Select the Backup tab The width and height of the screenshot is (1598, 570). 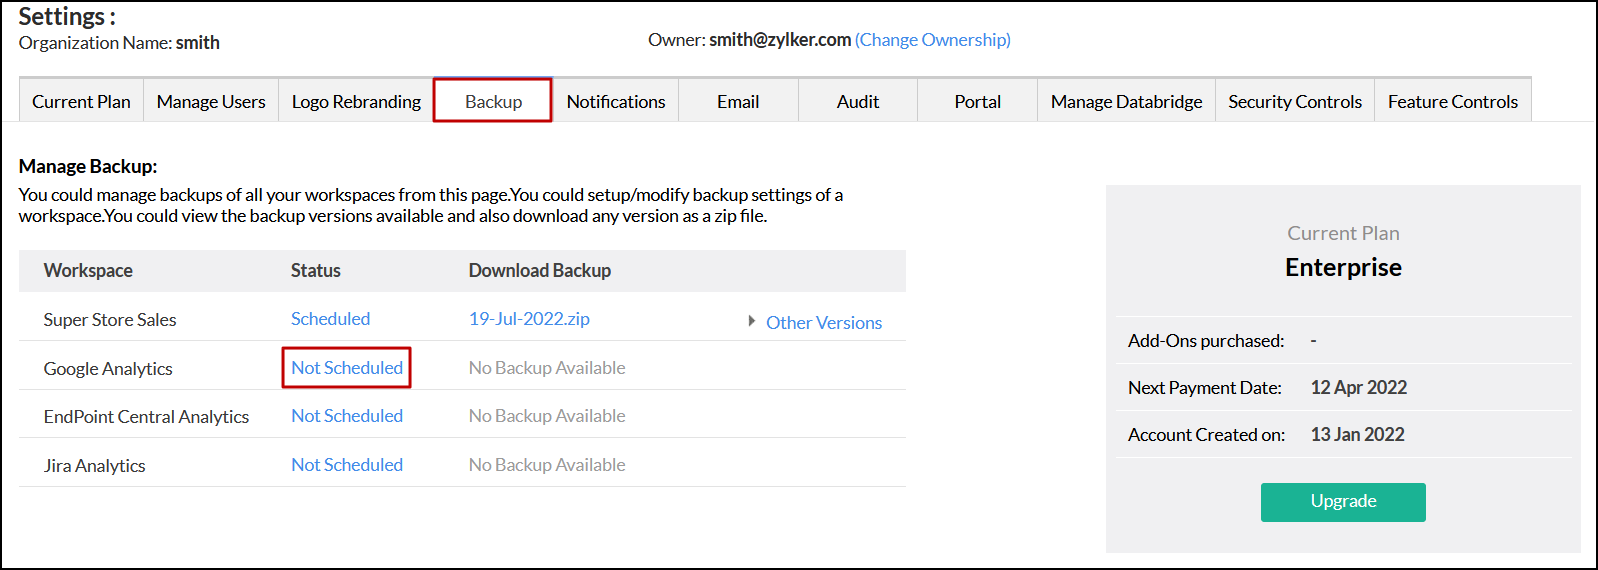coord(493,101)
